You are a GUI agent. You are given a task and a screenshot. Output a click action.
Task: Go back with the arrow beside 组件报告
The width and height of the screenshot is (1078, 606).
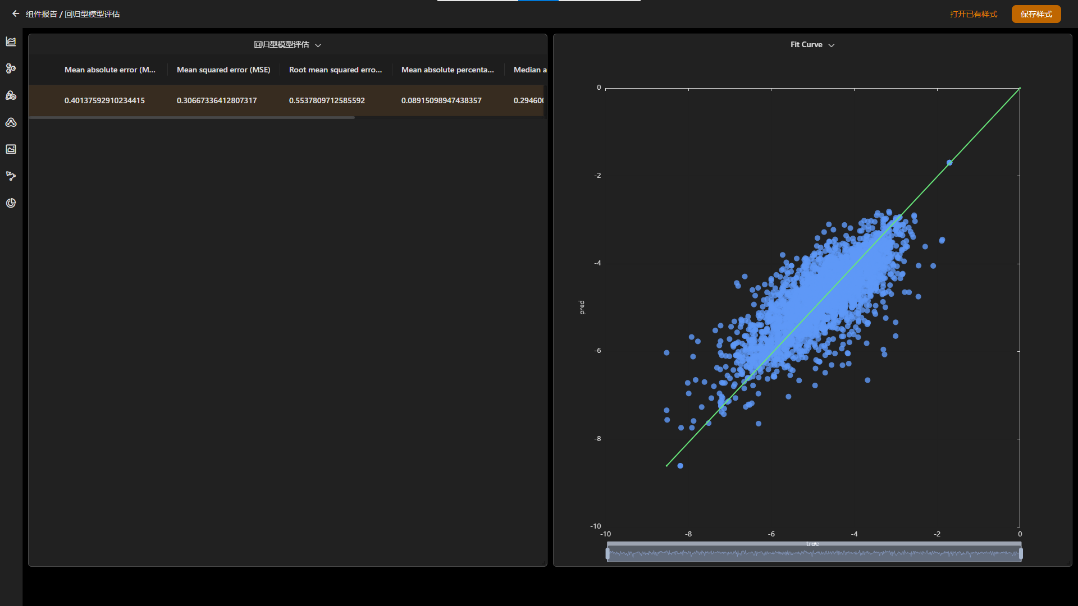click(x=15, y=14)
